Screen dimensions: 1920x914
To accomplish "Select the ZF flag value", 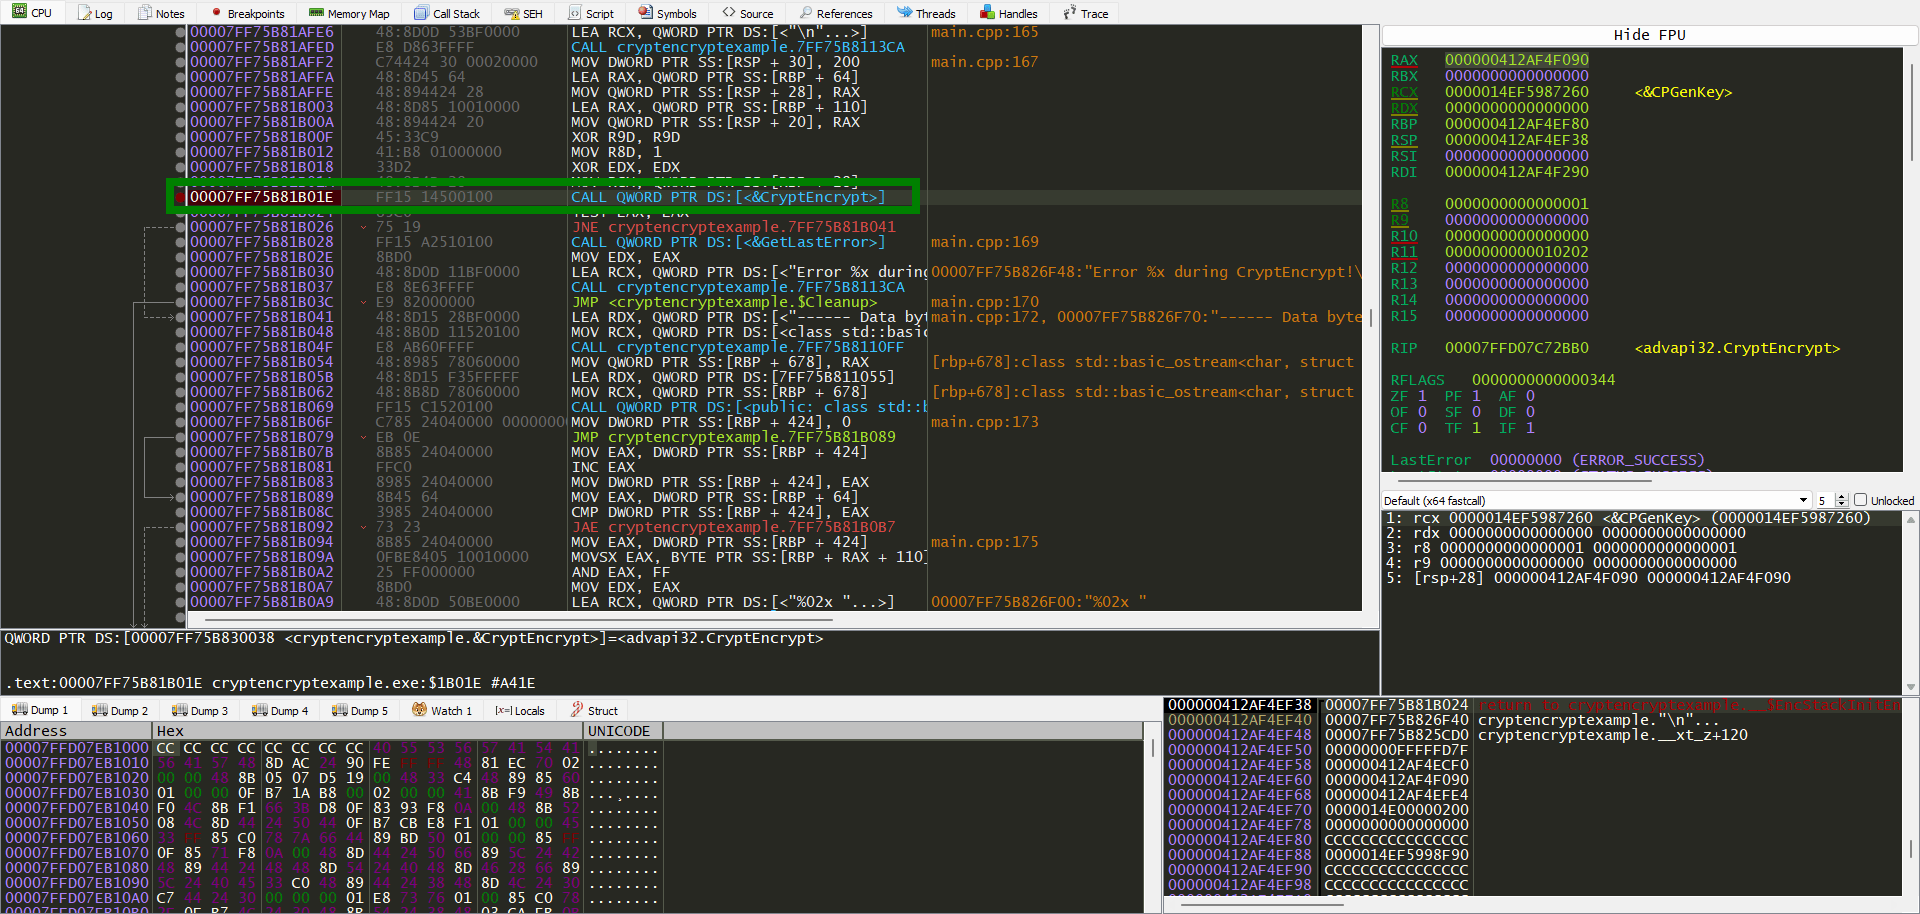I will (1422, 396).
